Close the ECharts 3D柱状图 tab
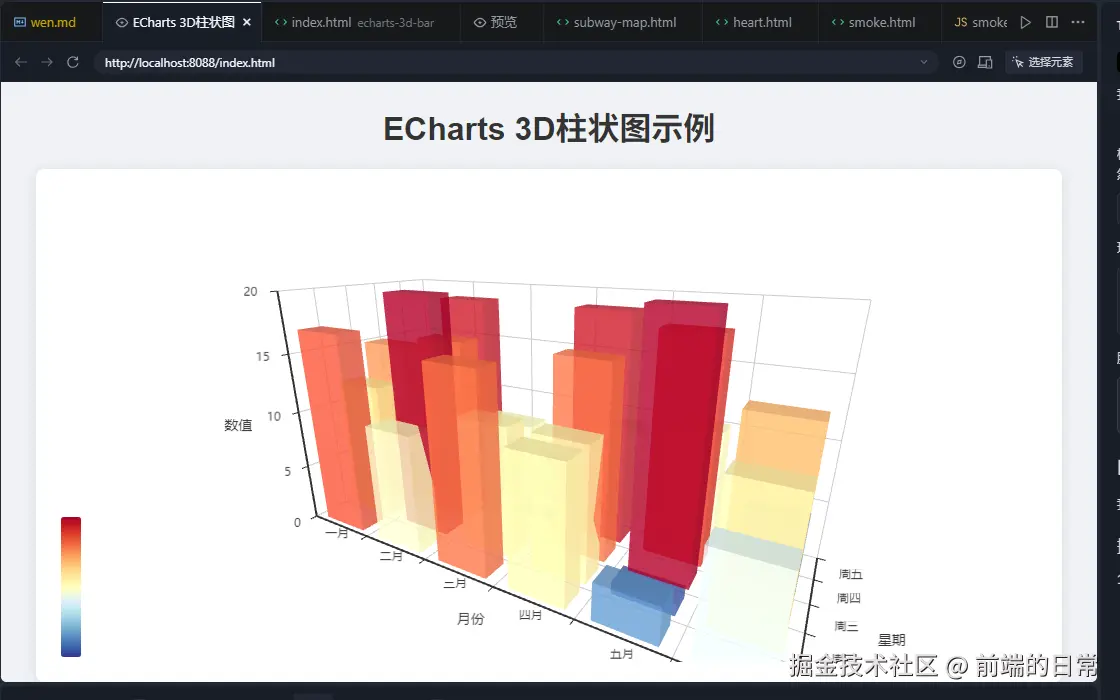 click(x=247, y=22)
